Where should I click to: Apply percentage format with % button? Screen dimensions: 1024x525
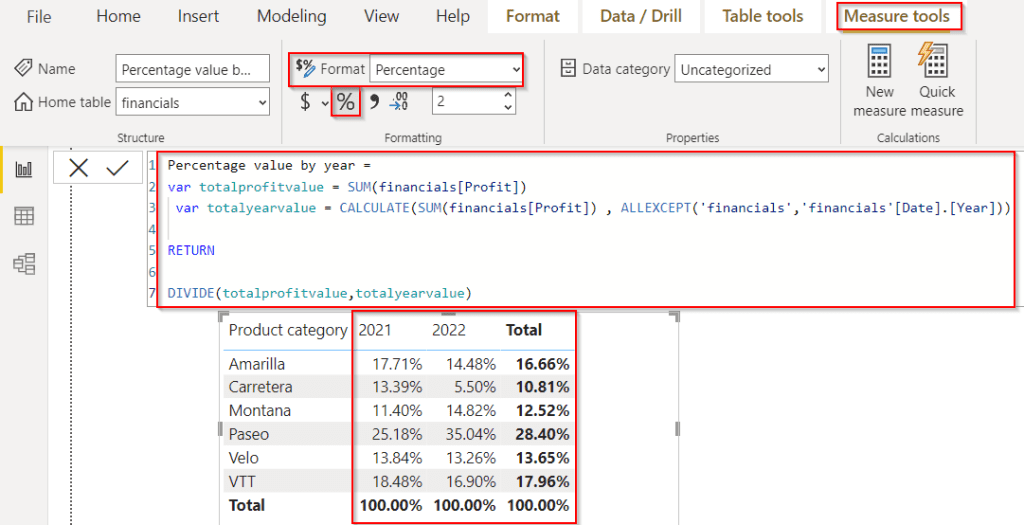coord(345,102)
